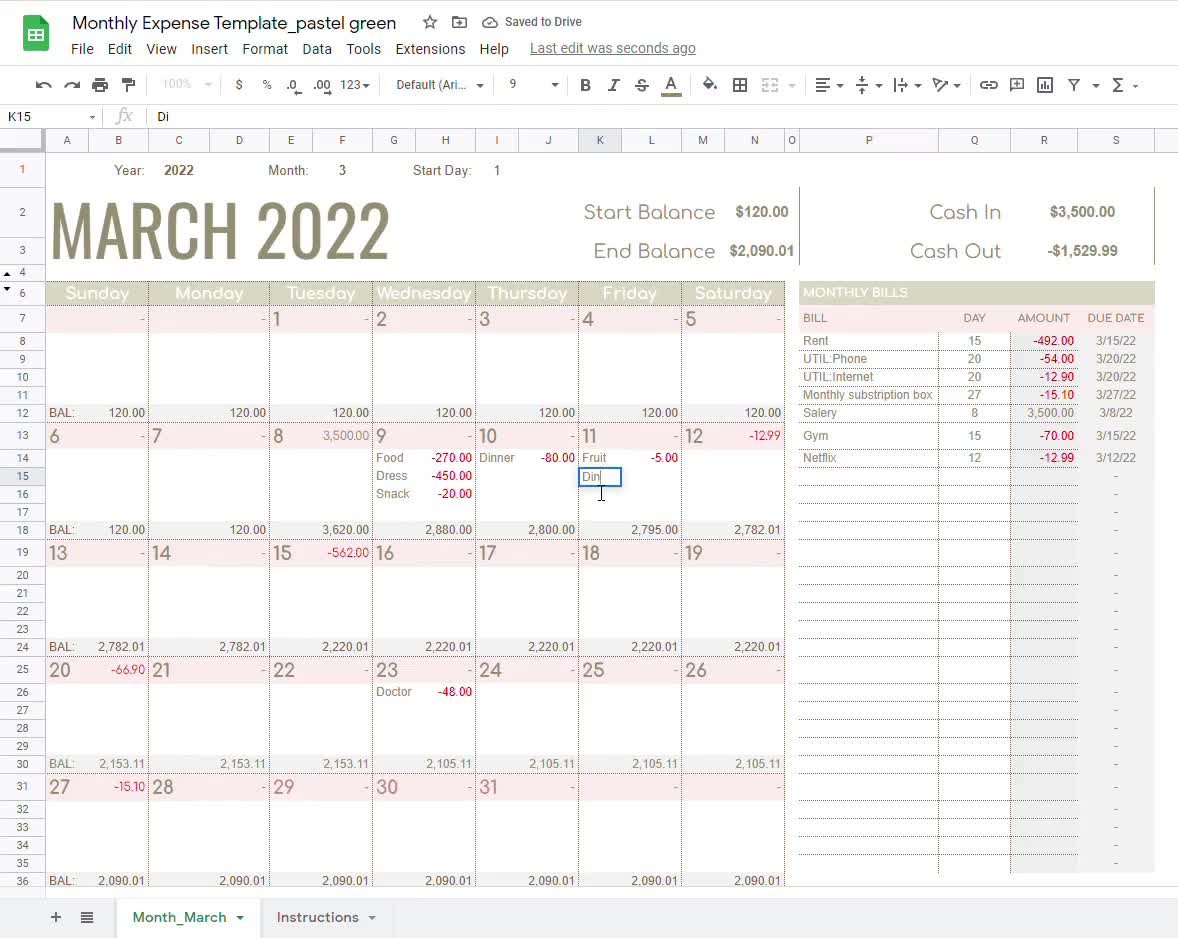The width and height of the screenshot is (1178, 938).
Task: Decrease decimal places for the selected cell
Action: pyautogui.click(x=293, y=85)
